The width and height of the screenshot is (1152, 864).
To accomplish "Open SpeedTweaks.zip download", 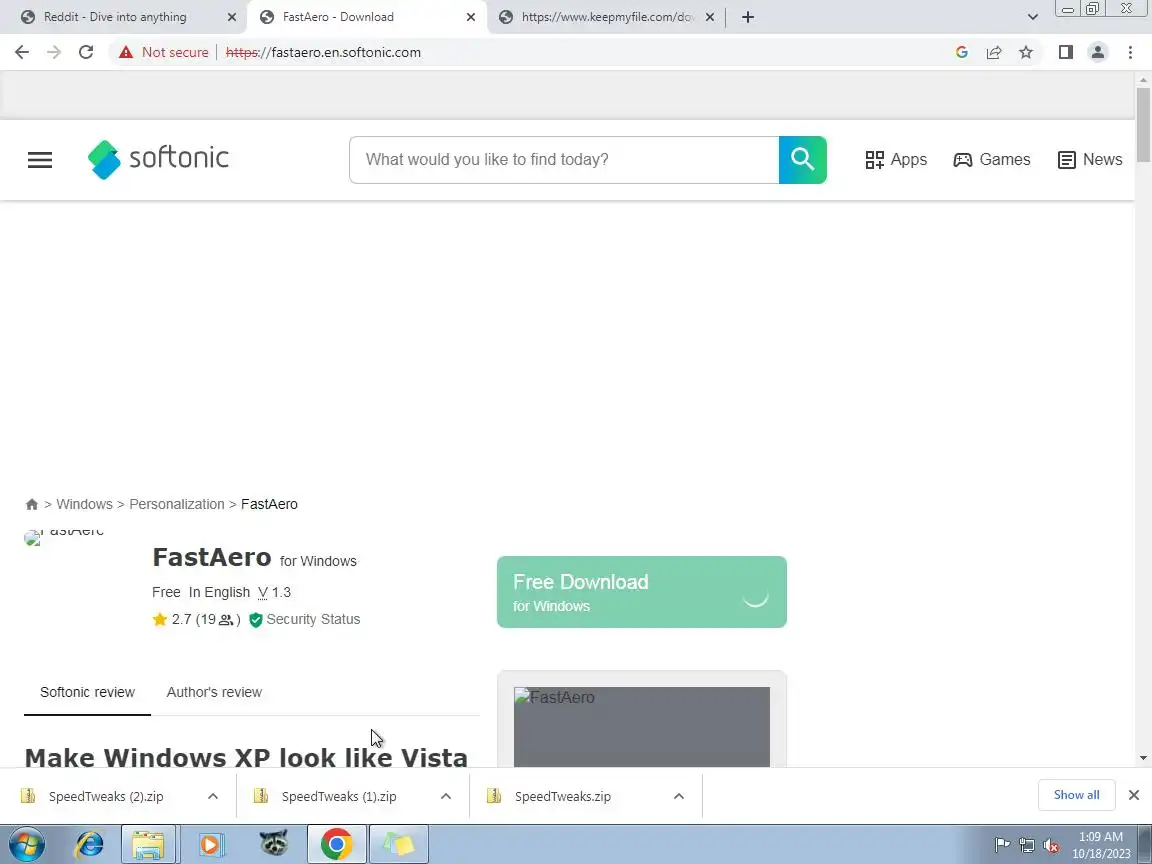I will point(561,796).
